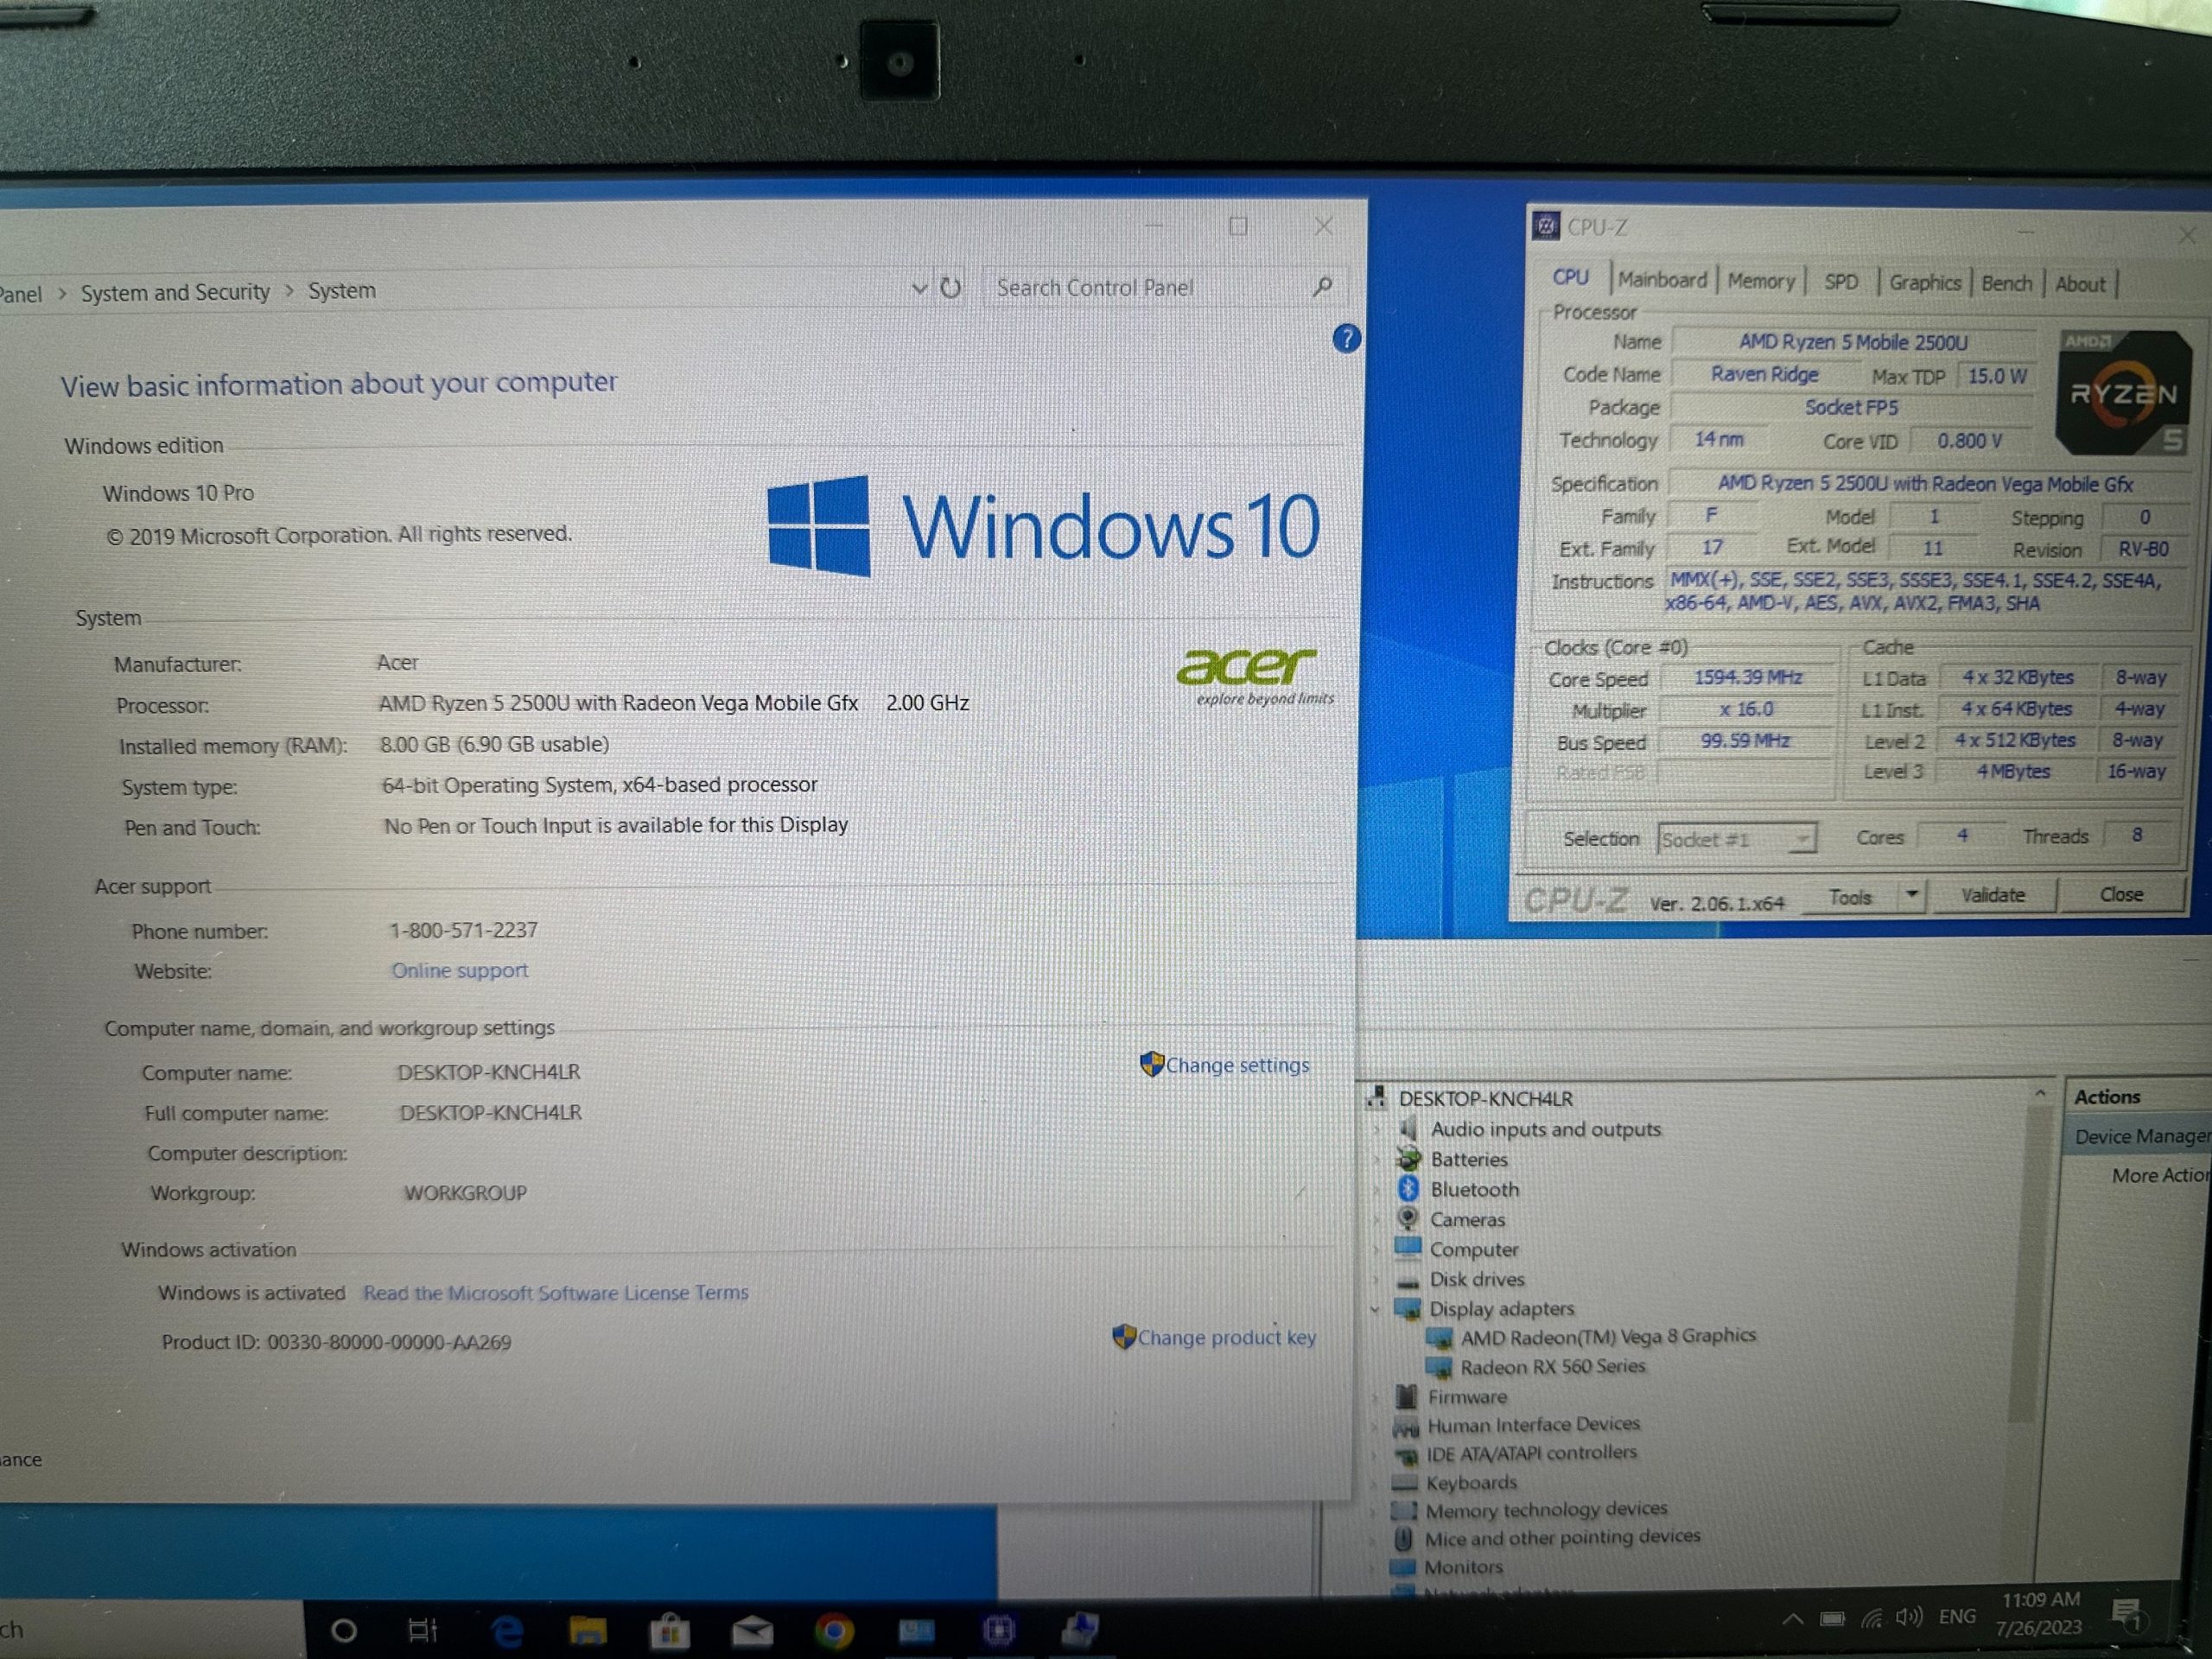Launch Microsoft Edge from taskbar
Image resolution: width=2212 pixels, height=1659 pixels.
click(509, 1631)
